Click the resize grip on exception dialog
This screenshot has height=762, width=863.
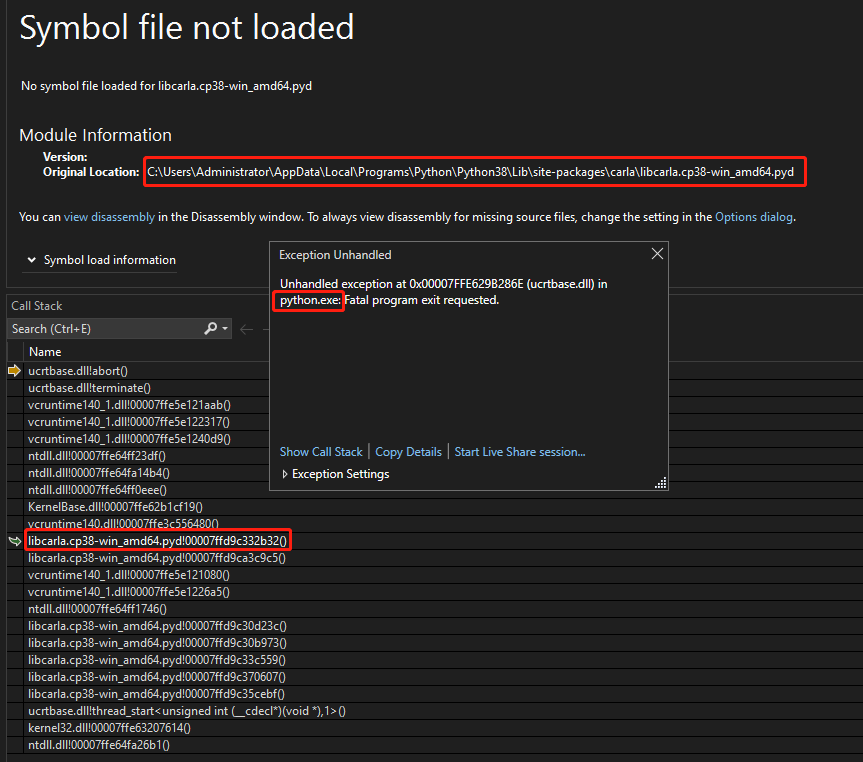click(x=659, y=482)
